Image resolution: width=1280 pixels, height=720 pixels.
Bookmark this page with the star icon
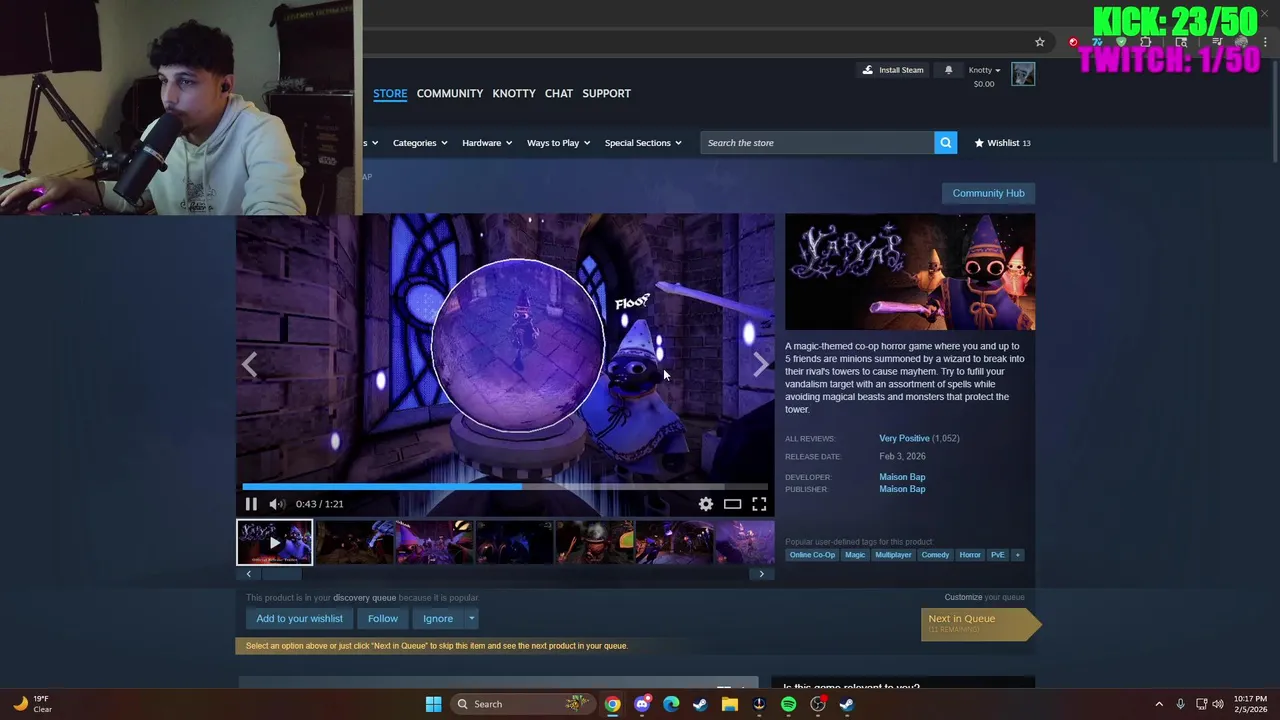1040,42
